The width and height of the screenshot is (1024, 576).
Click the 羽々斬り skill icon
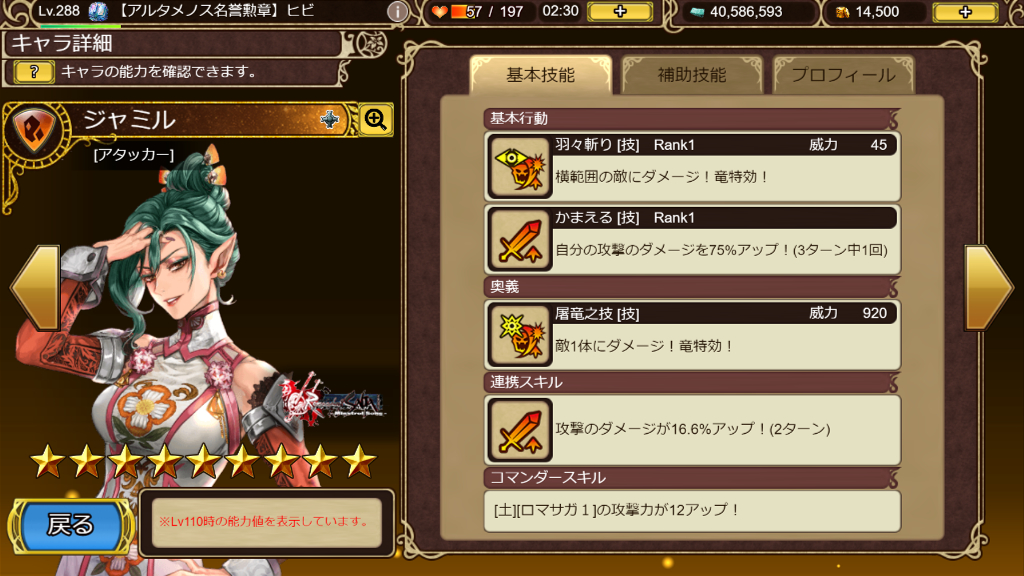[519, 167]
